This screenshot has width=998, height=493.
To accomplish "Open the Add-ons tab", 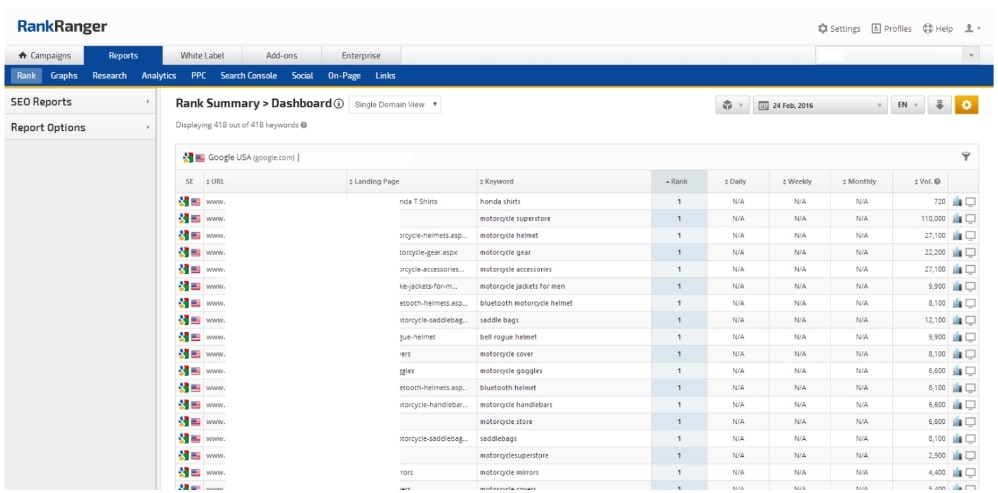I will click(x=281, y=55).
